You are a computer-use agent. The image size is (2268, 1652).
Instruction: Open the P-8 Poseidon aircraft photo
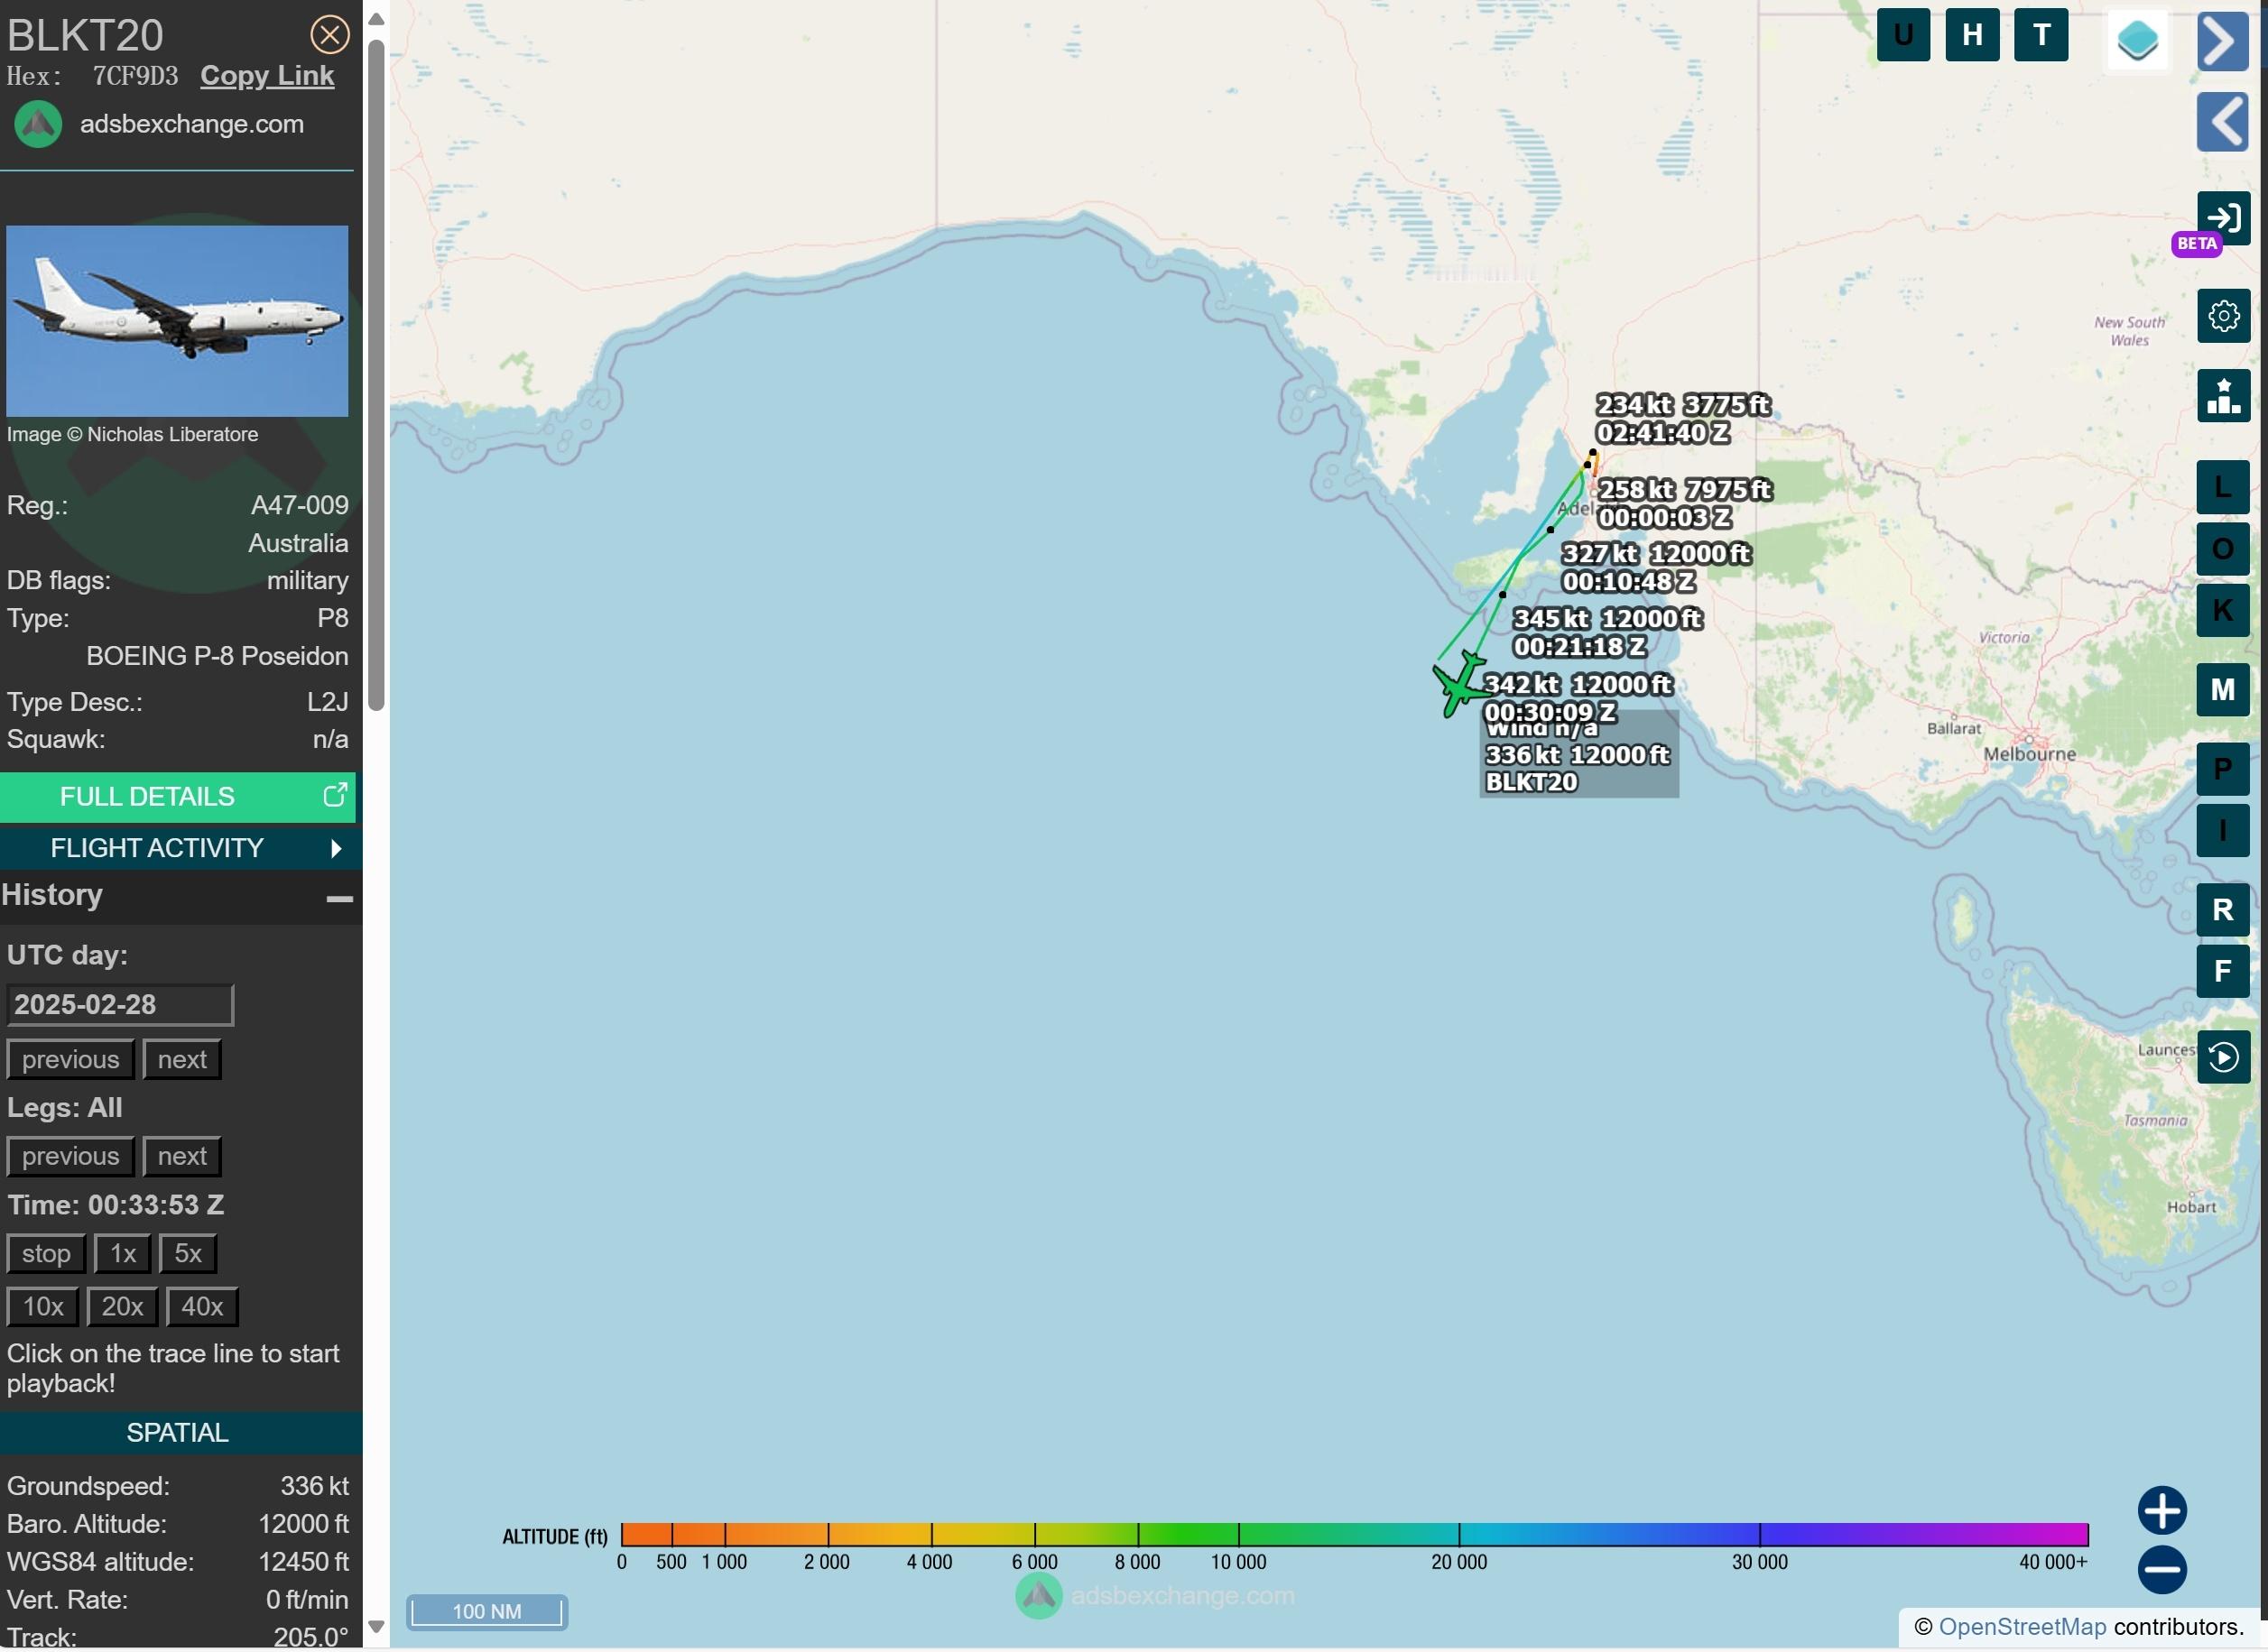coord(177,320)
